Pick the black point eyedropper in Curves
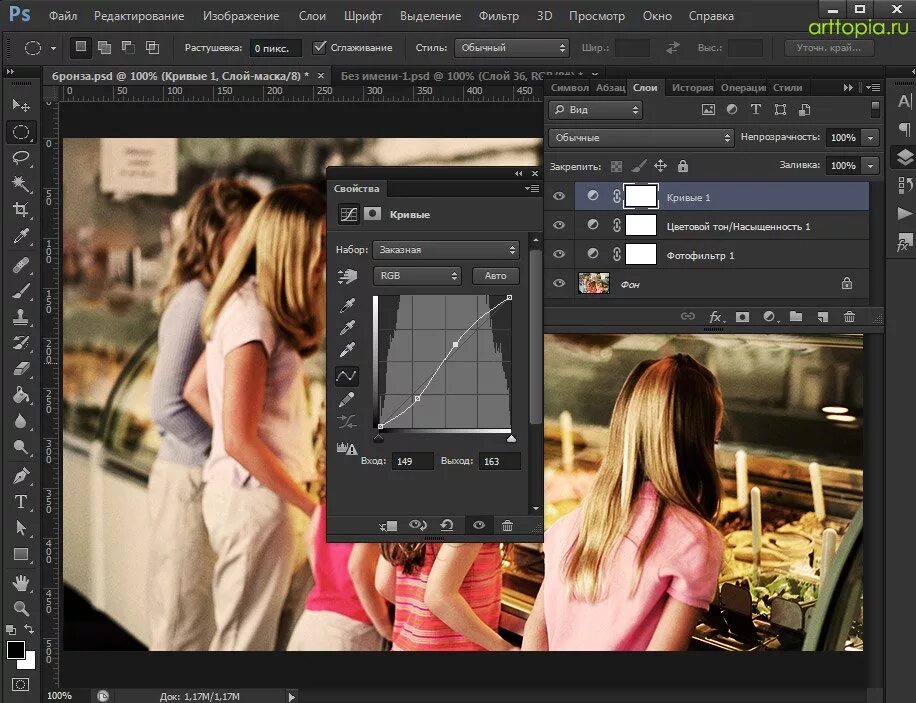 click(347, 305)
